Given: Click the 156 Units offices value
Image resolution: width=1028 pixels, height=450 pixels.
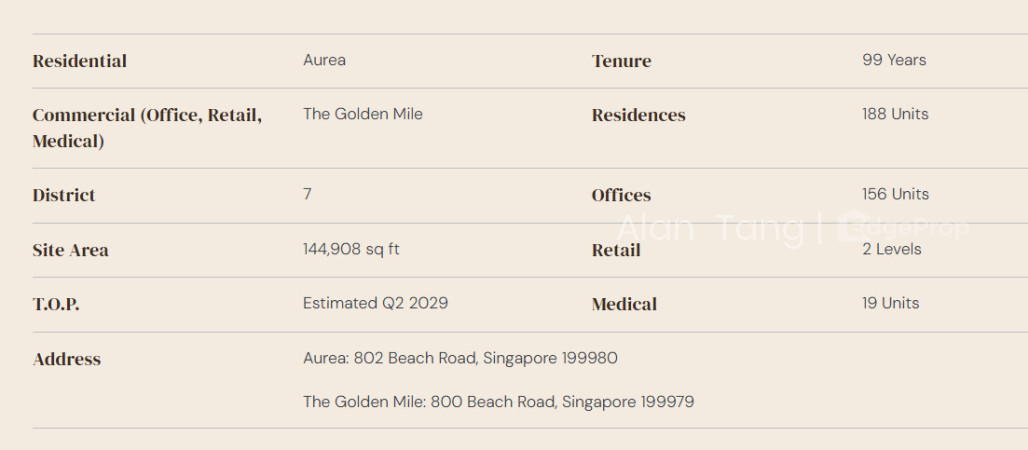Looking at the screenshot, I should (x=896, y=194).
